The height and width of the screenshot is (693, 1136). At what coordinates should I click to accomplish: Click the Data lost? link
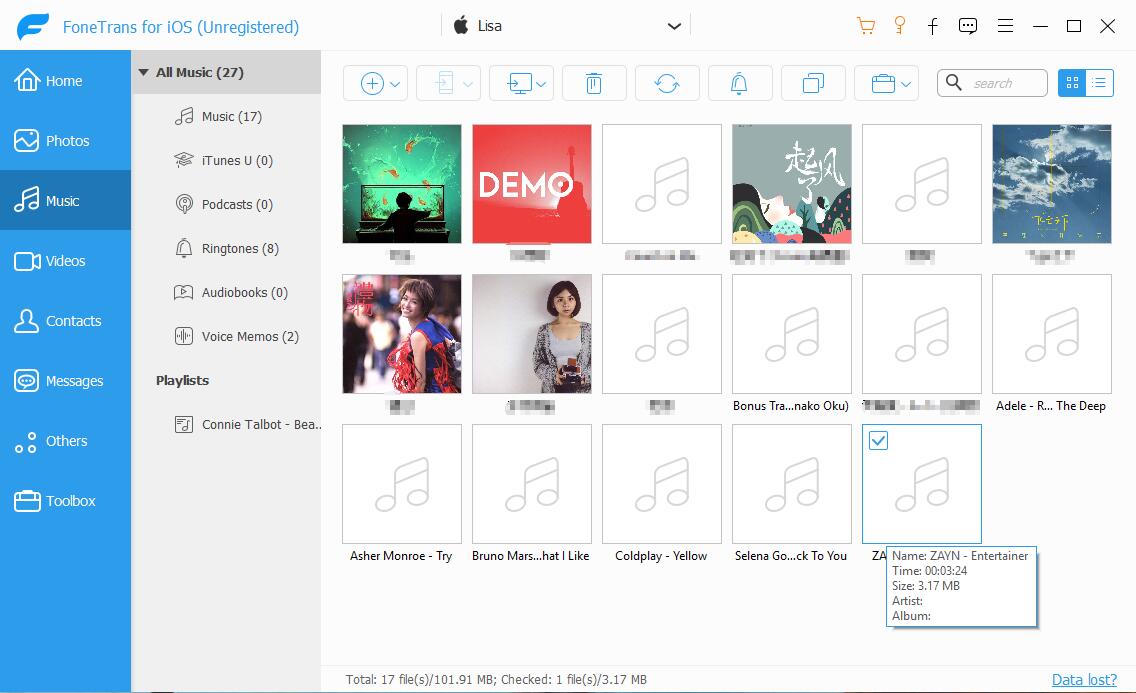coord(1084,679)
